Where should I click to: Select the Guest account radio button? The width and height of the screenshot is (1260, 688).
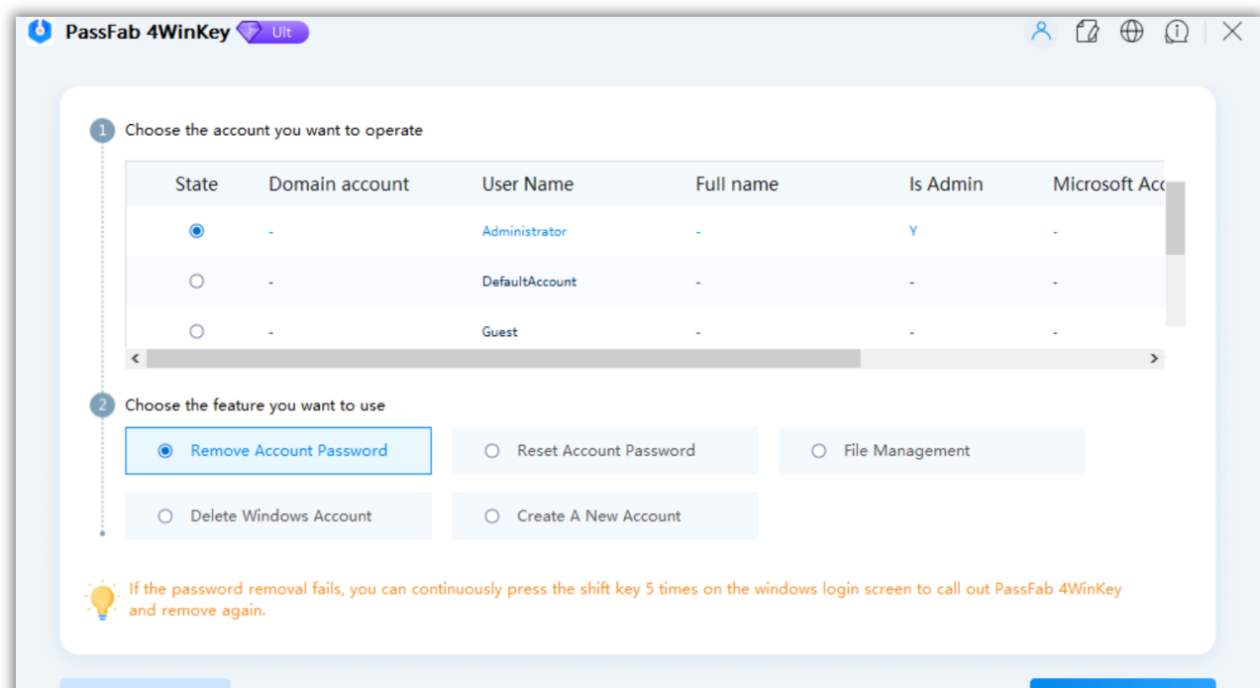(x=197, y=331)
